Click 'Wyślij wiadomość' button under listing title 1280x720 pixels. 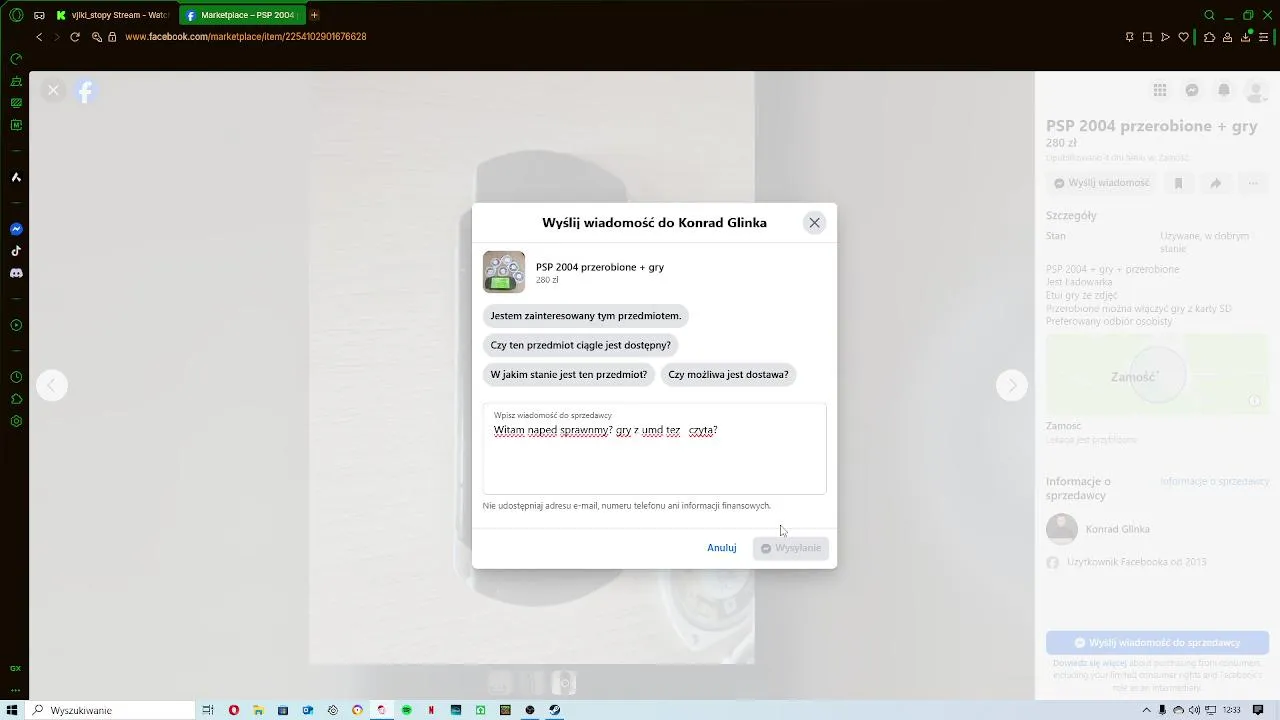[1101, 183]
